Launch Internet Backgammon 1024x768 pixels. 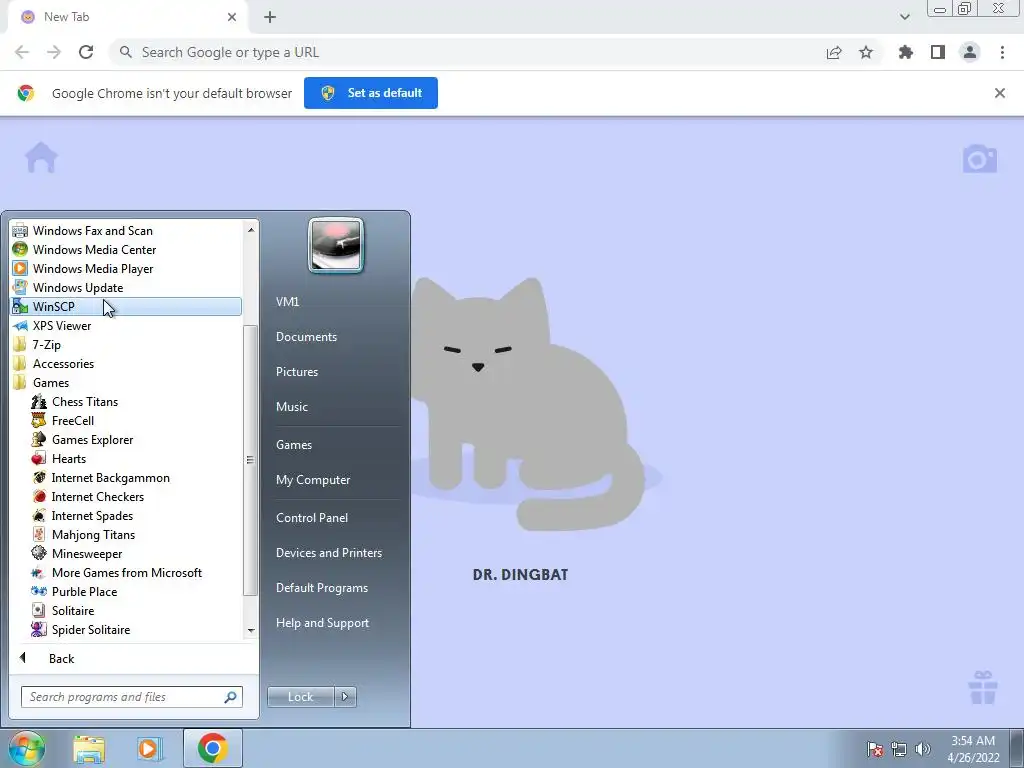[110, 477]
